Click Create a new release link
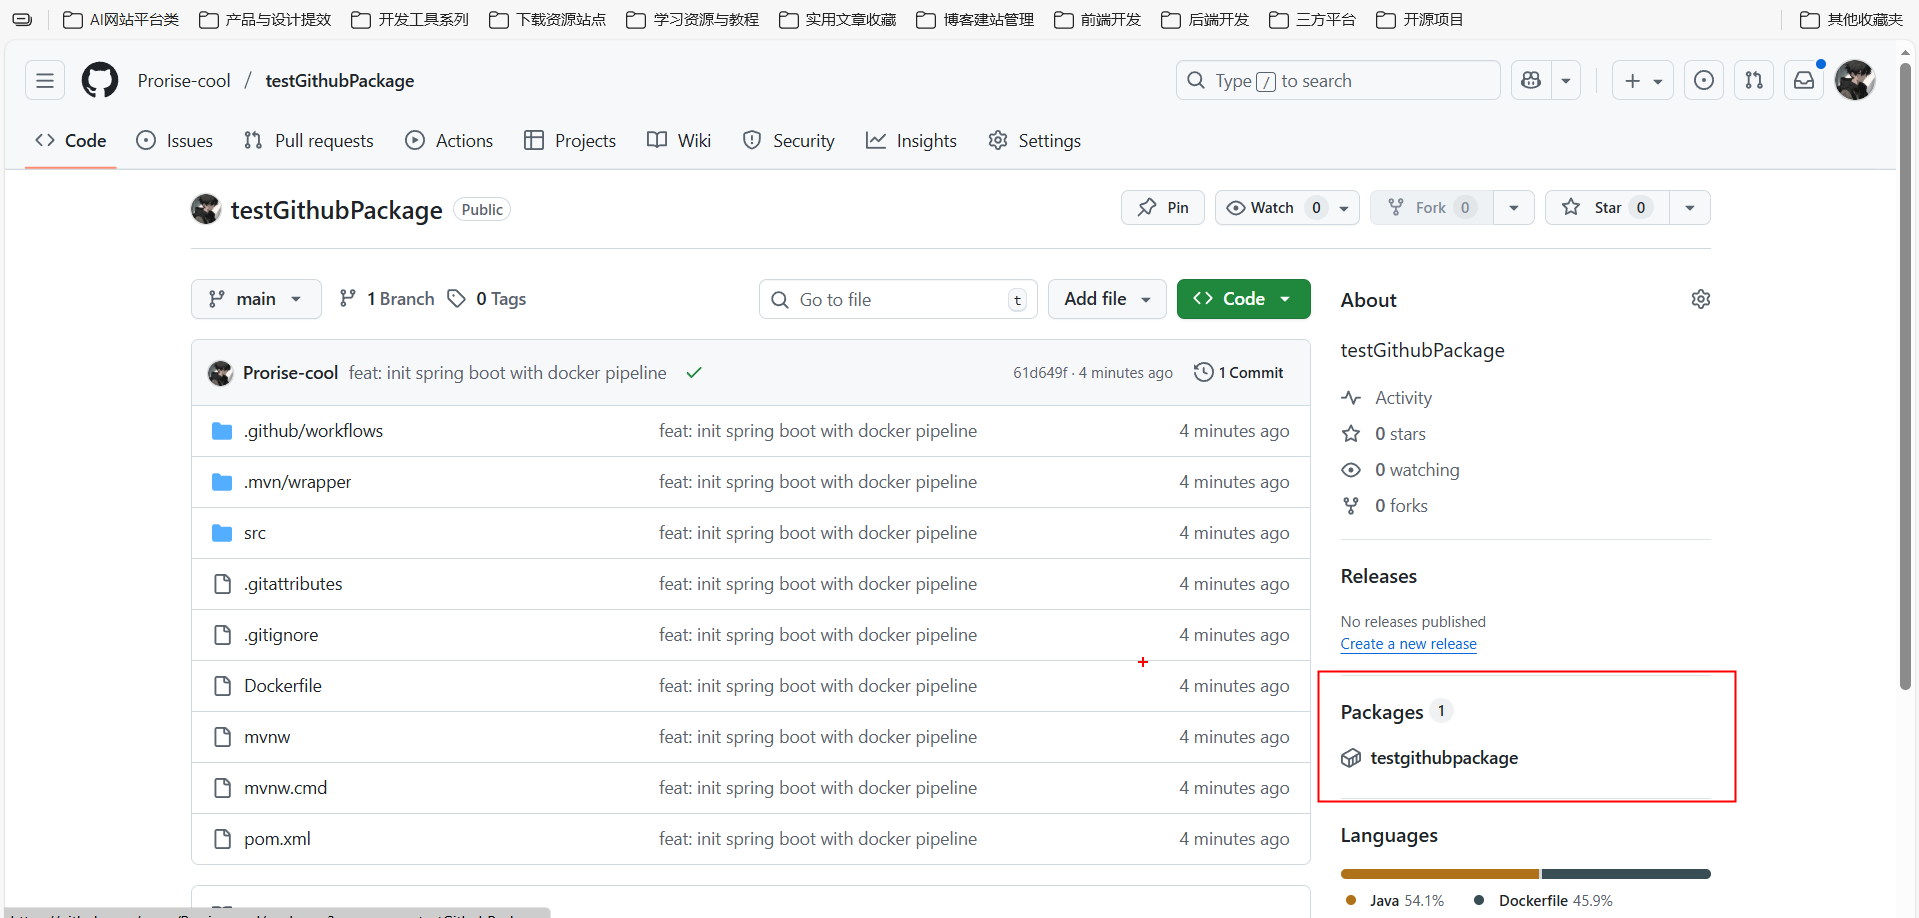This screenshot has width=1919, height=918. point(1408,644)
